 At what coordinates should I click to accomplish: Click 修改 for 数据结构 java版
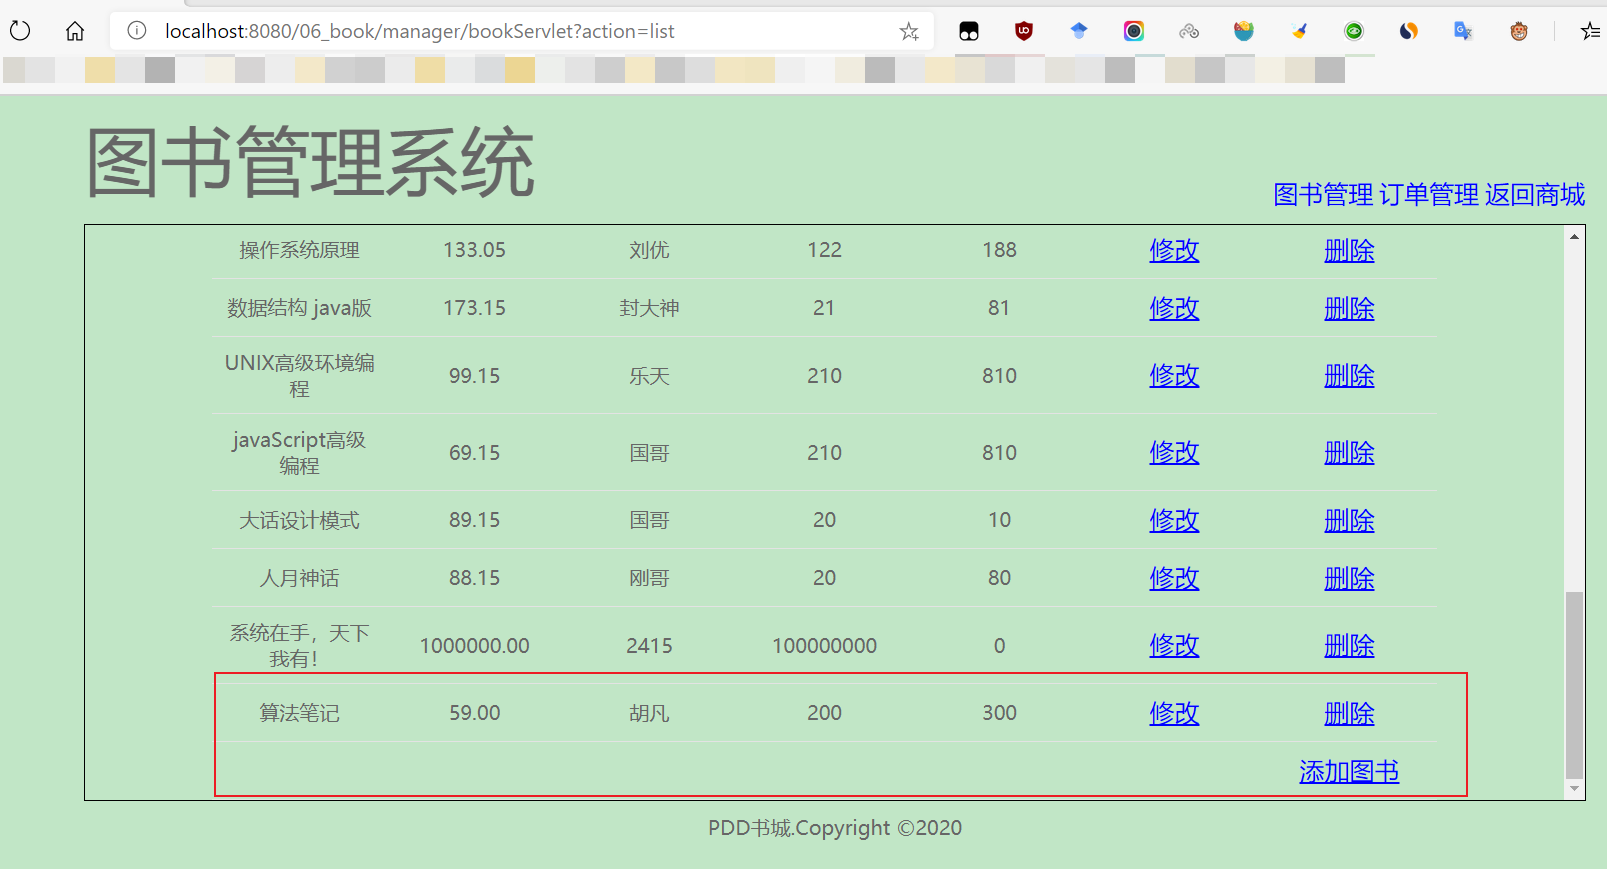(x=1174, y=308)
